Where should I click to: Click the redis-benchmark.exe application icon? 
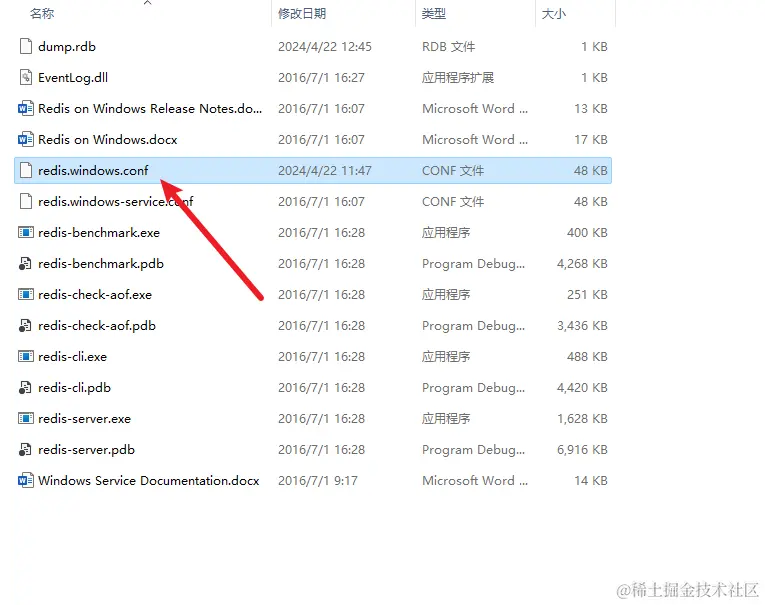point(25,232)
